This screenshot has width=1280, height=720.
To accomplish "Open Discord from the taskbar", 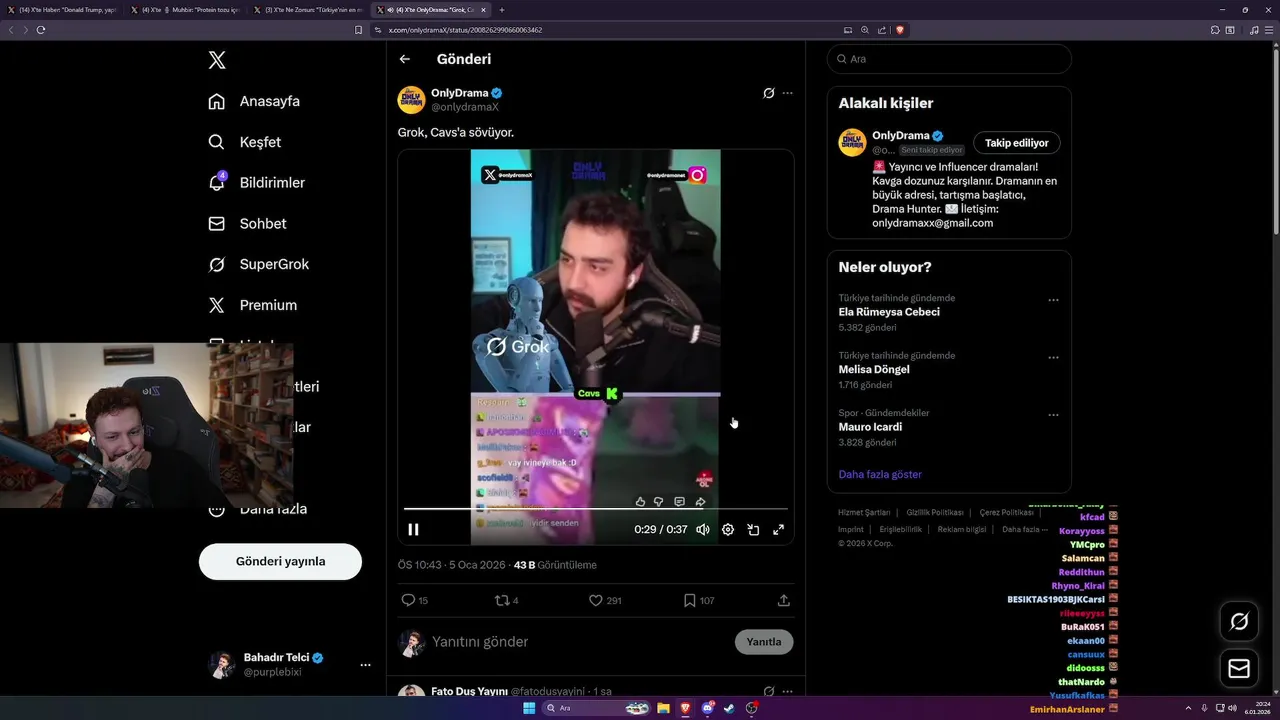I will (708, 708).
